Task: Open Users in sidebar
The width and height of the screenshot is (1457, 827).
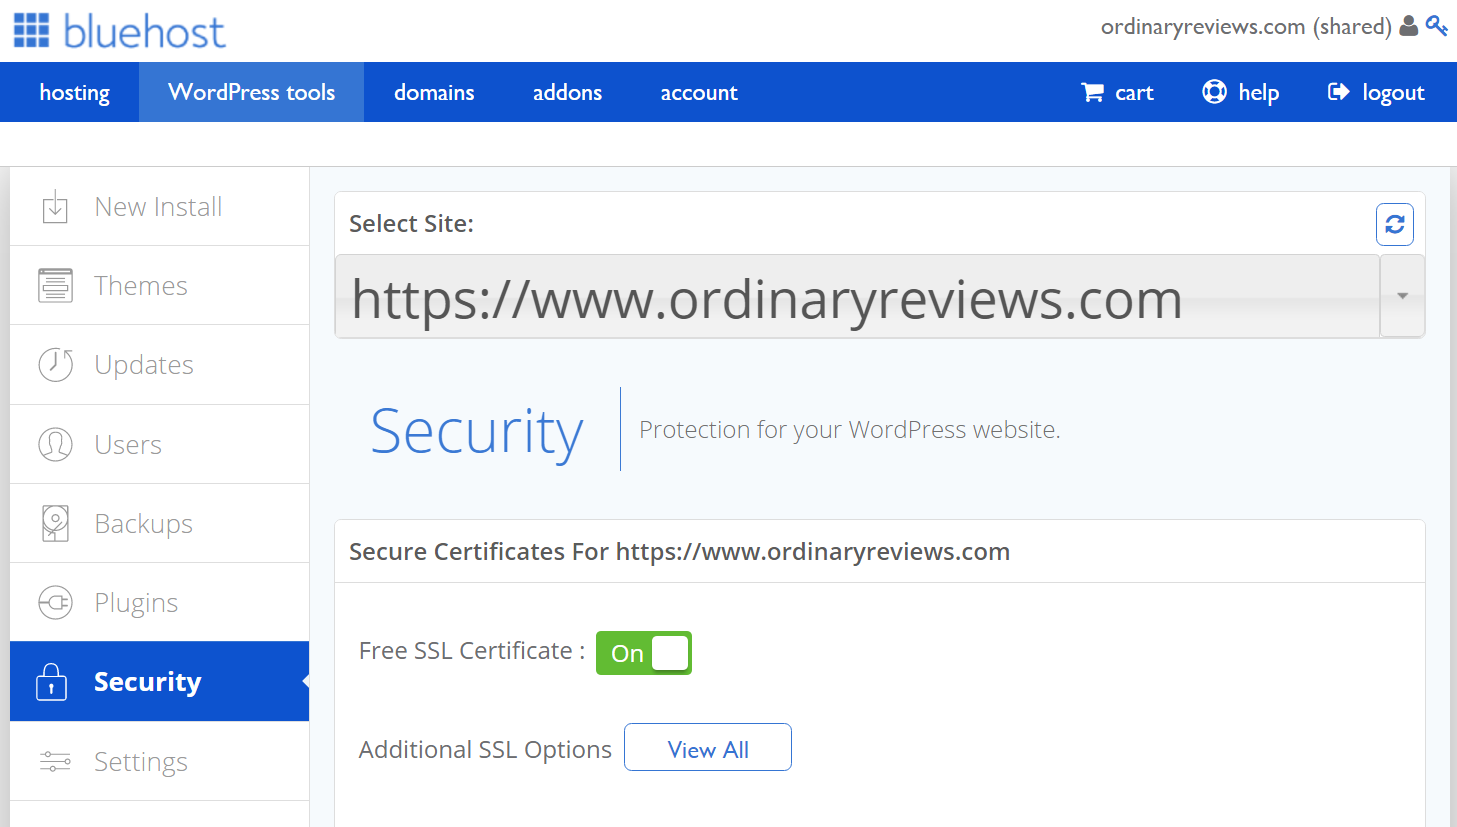Action: point(159,444)
